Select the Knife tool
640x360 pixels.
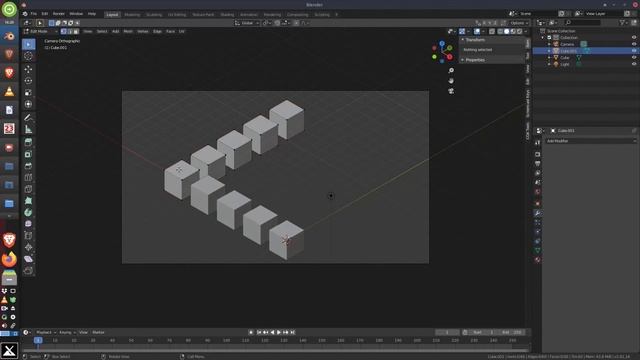(28, 189)
